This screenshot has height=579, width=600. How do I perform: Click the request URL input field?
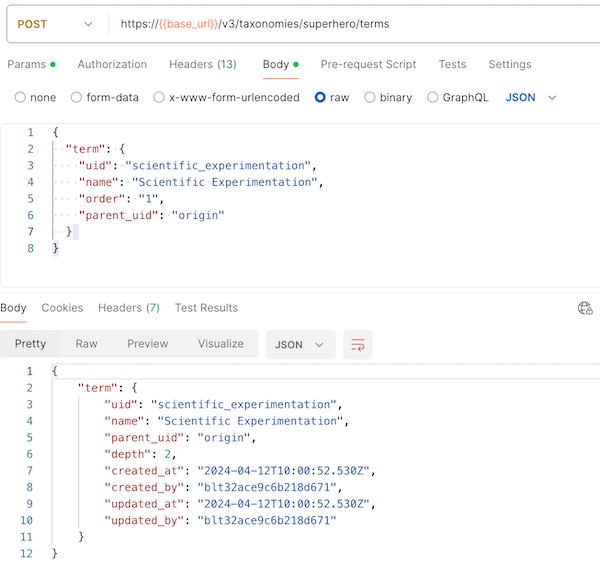point(354,24)
